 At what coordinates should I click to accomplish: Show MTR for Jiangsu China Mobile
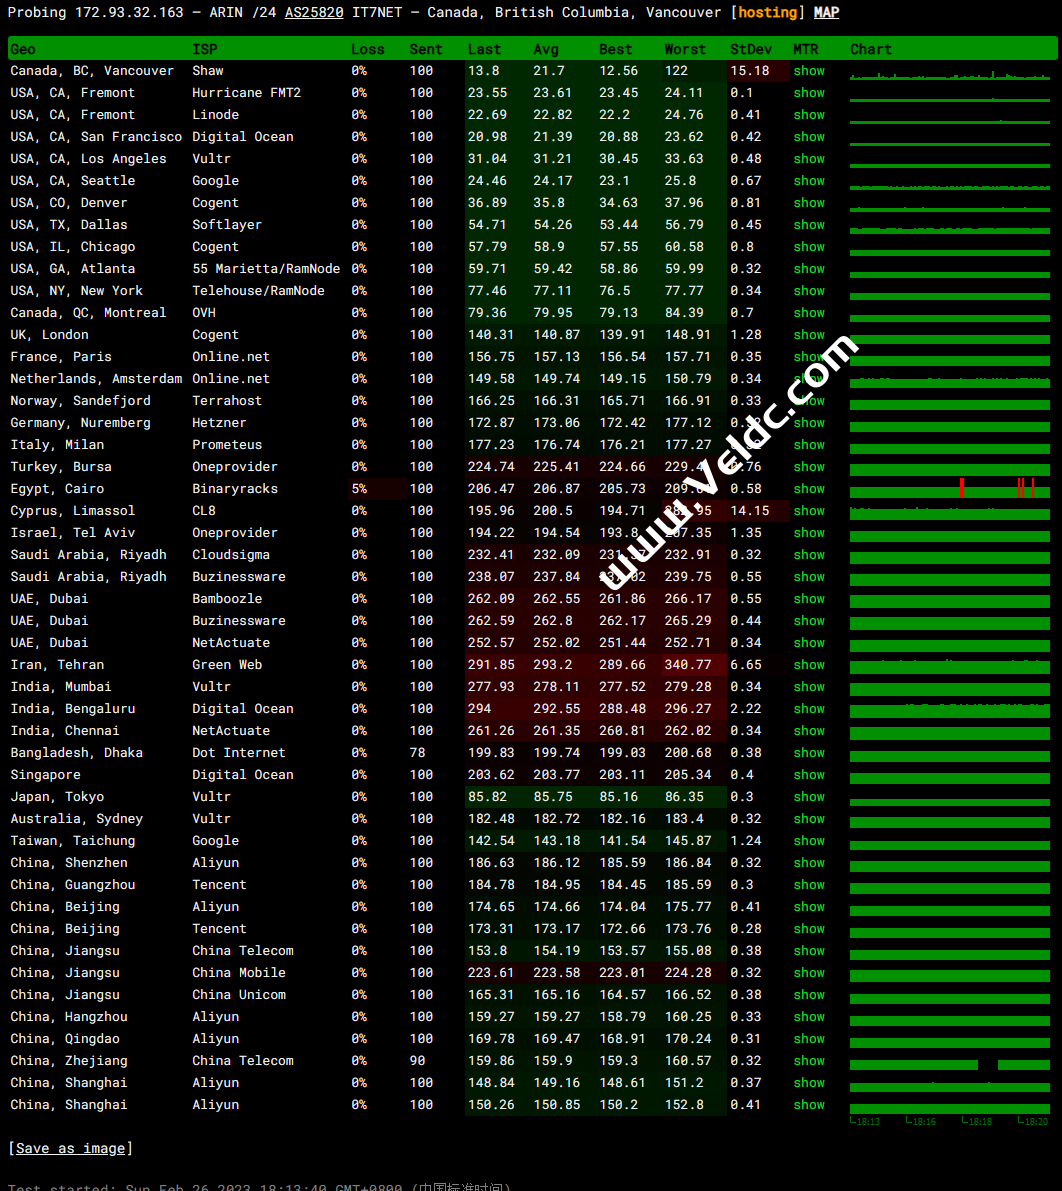click(809, 973)
